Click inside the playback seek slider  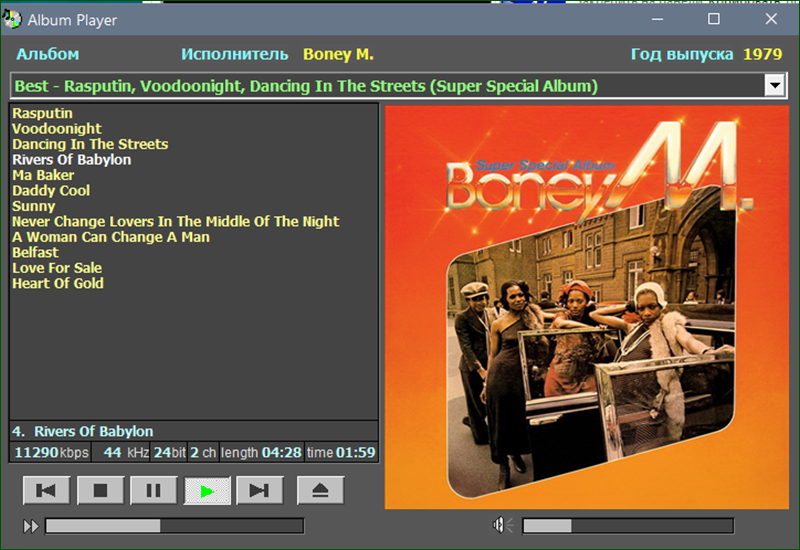coord(174,526)
